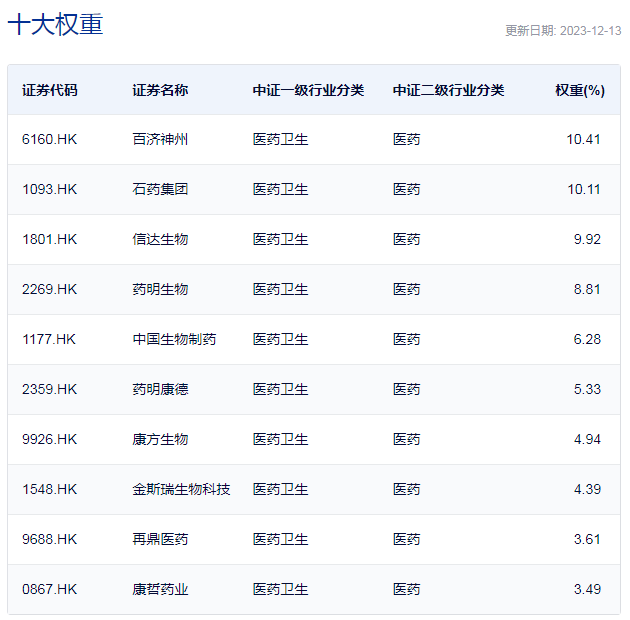The width and height of the screenshot is (630, 620).
Task: Click the 石药集团 security name
Action: (x=160, y=189)
